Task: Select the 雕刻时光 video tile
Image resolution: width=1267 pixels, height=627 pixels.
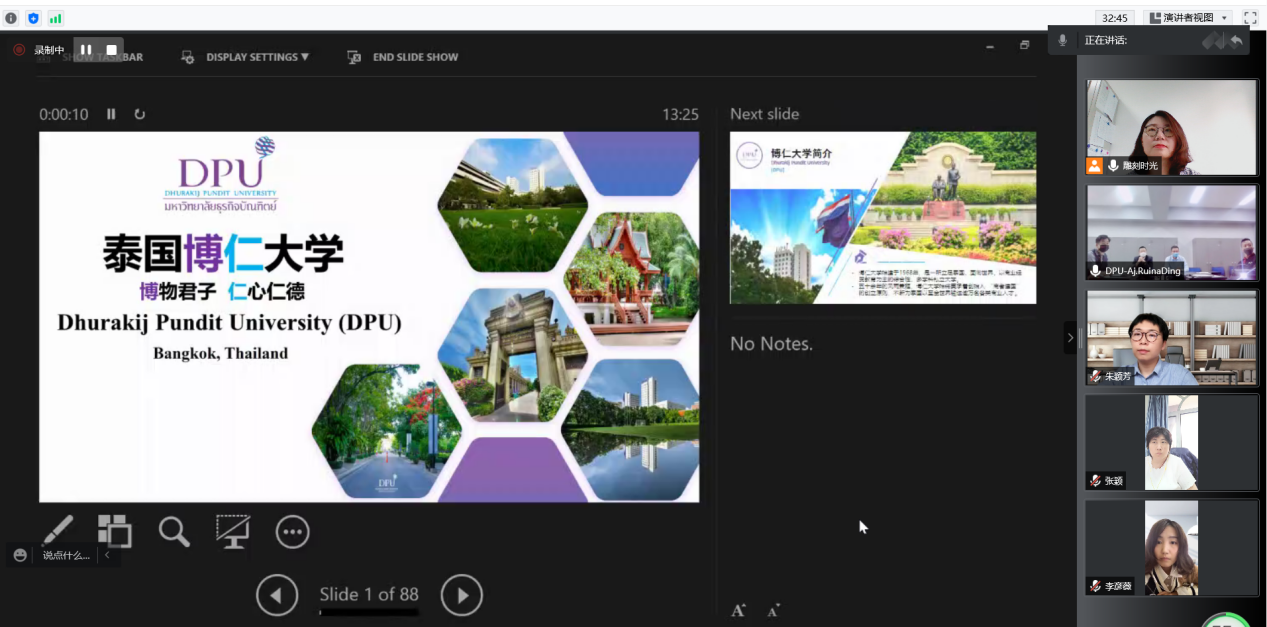Action: click(1172, 127)
